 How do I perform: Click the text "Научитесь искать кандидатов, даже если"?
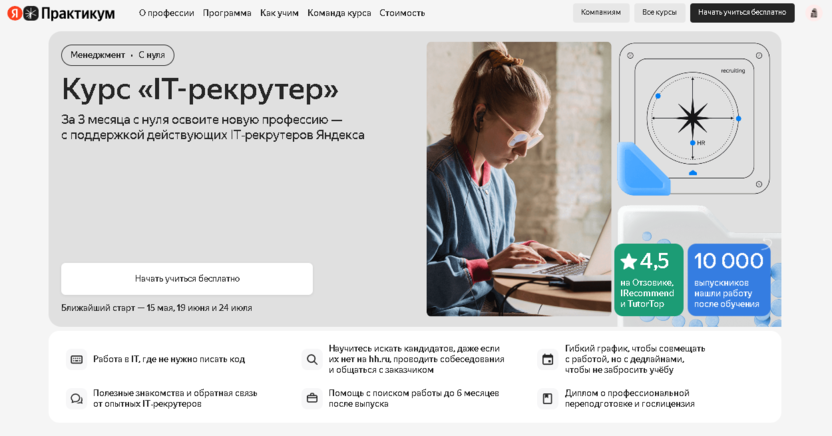pyautogui.click(x=414, y=348)
